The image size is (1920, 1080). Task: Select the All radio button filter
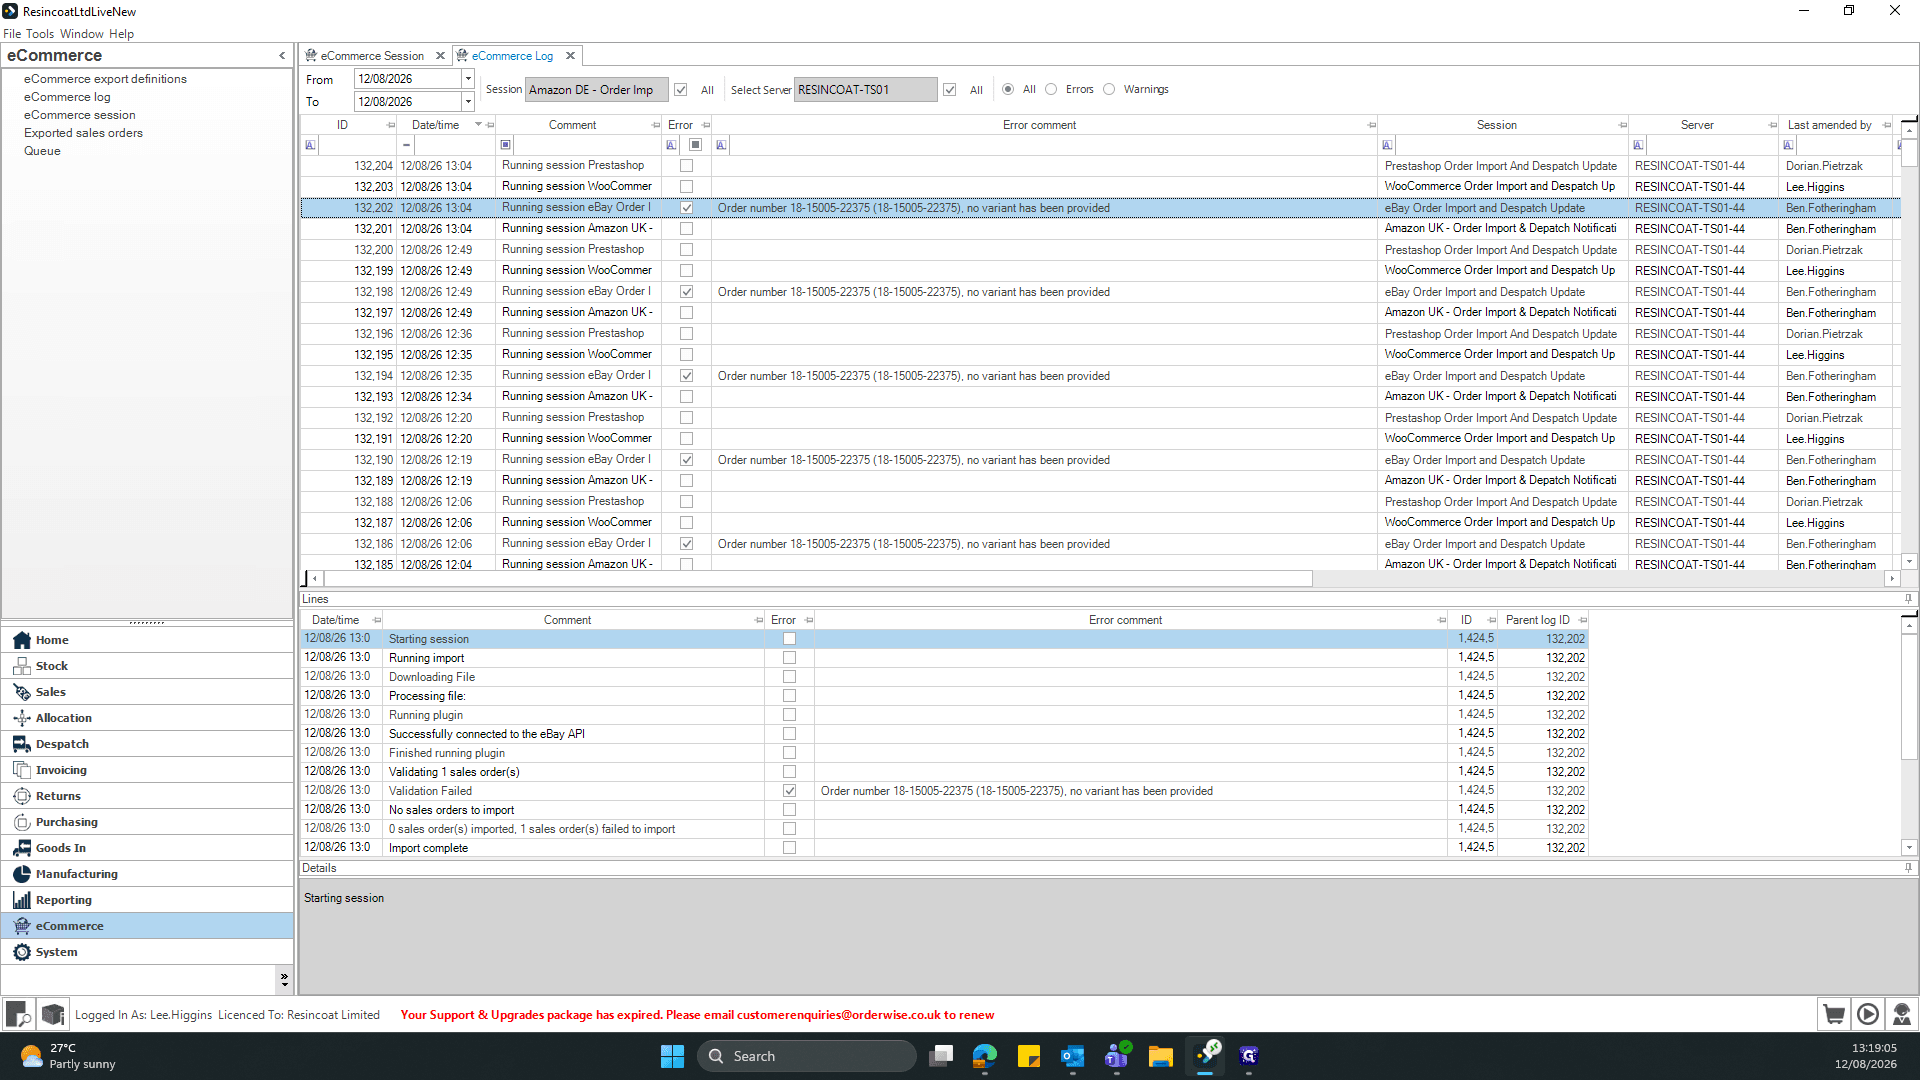[1008, 89]
